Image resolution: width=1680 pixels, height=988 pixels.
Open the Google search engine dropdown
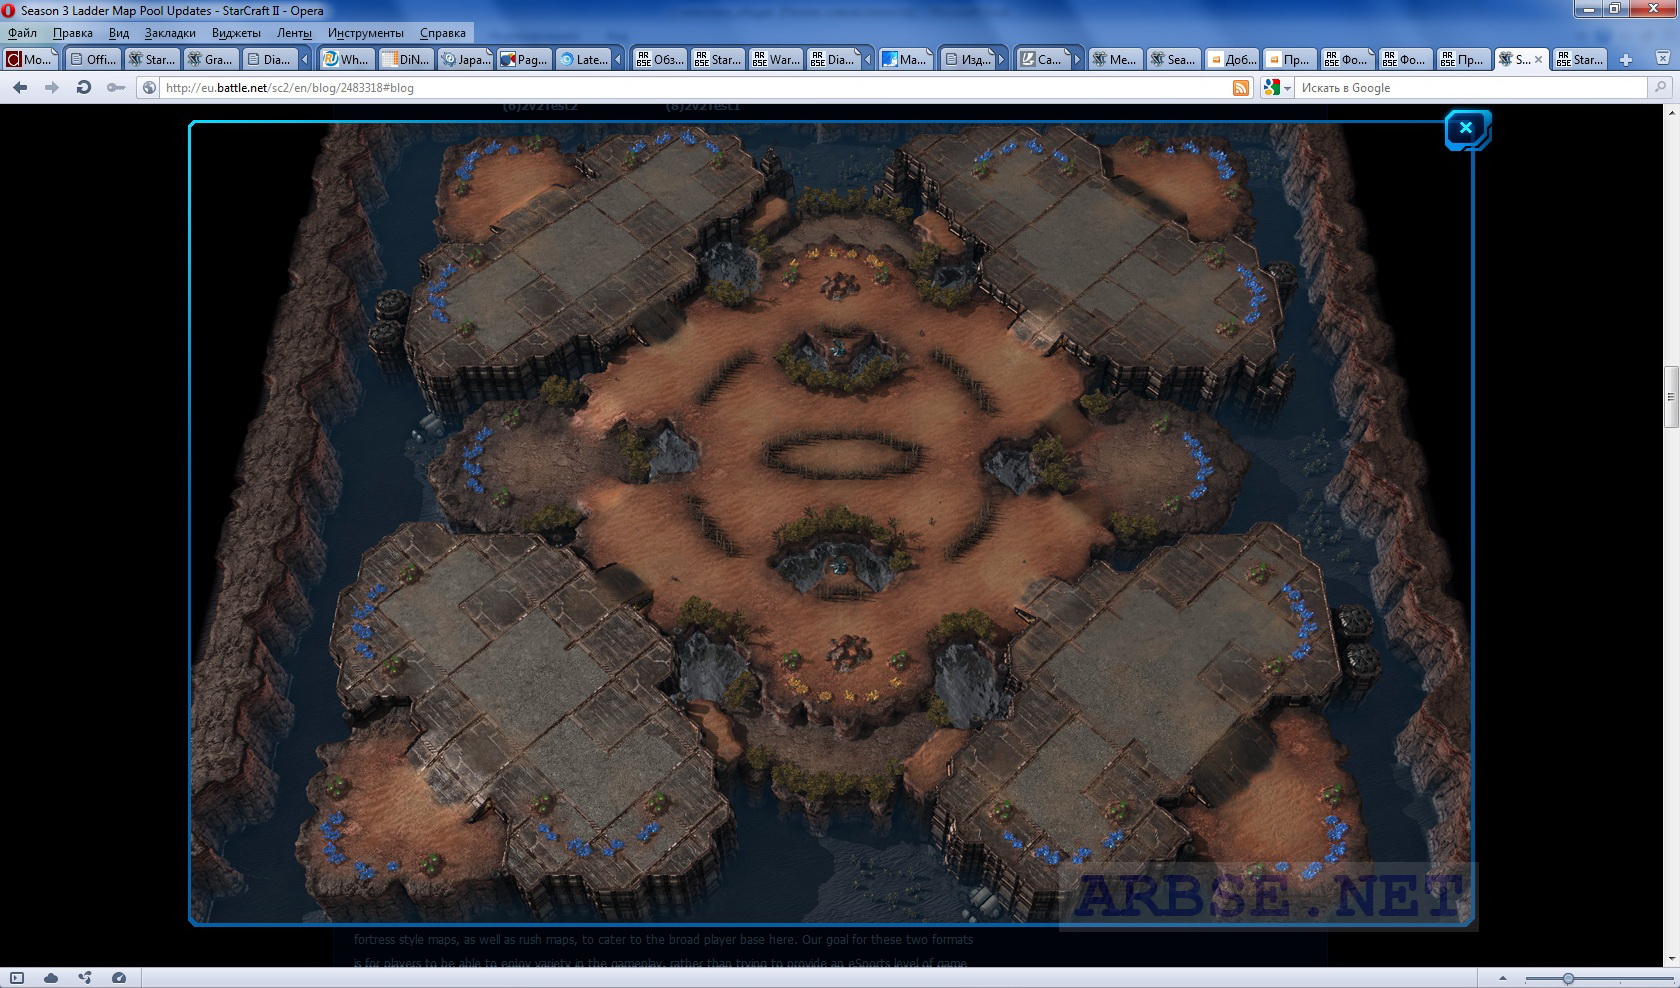click(x=1277, y=88)
